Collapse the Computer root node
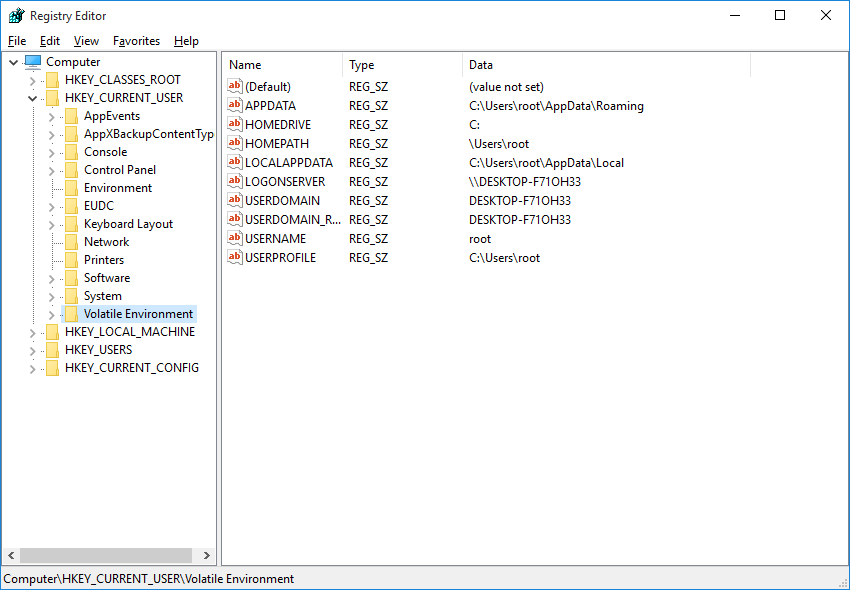The image size is (850, 590). point(14,62)
